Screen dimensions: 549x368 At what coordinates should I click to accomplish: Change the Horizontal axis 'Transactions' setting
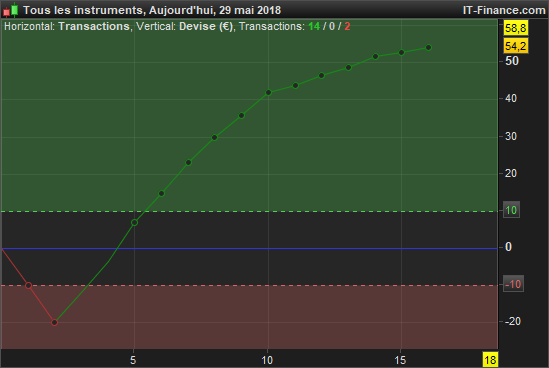[x=94, y=26]
